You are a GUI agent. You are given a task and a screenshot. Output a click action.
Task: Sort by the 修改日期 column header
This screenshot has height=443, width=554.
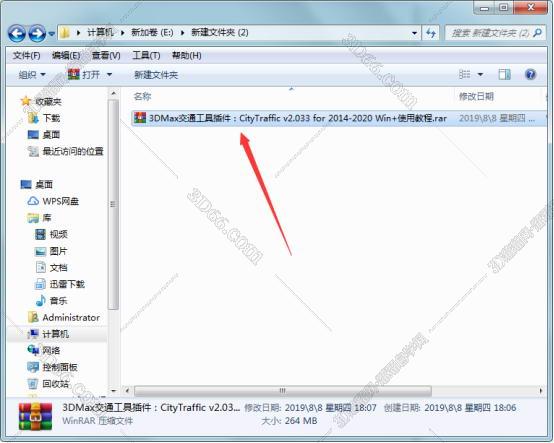(x=476, y=96)
